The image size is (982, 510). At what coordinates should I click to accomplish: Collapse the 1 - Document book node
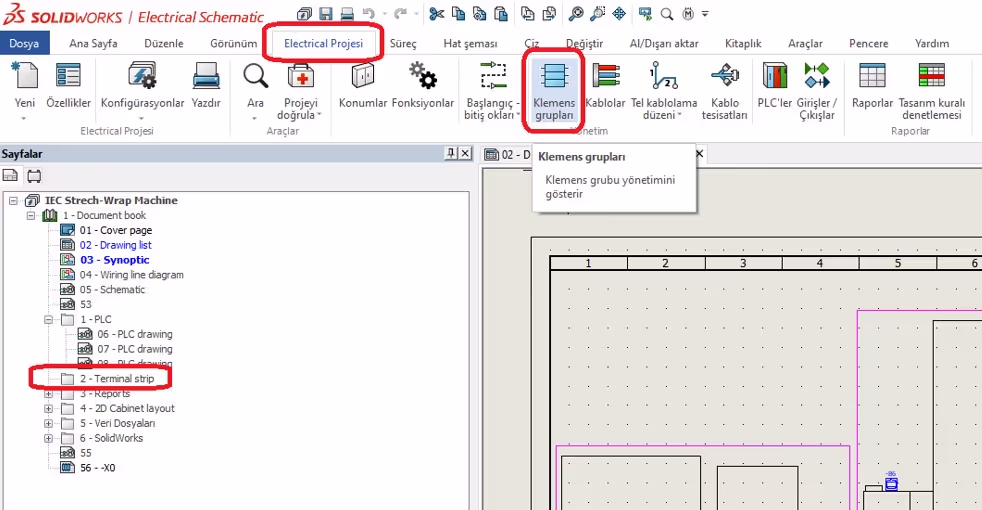pos(31,216)
